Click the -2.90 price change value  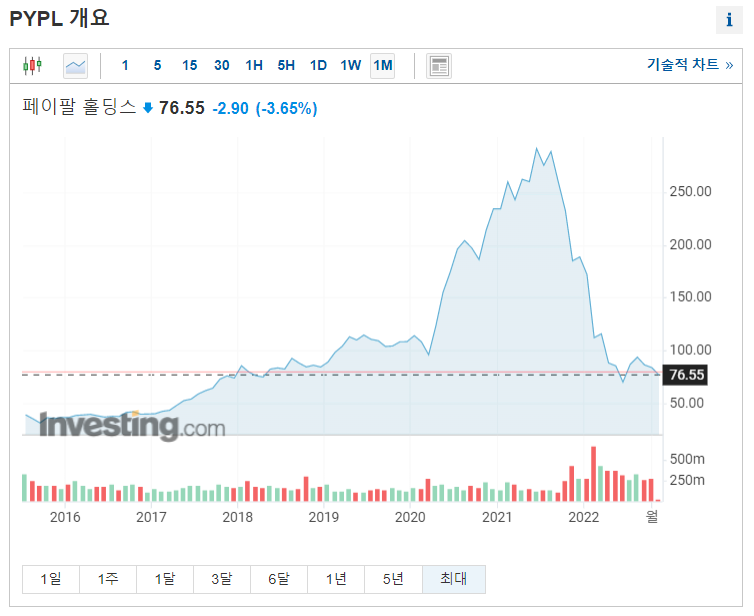click(230, 108)
